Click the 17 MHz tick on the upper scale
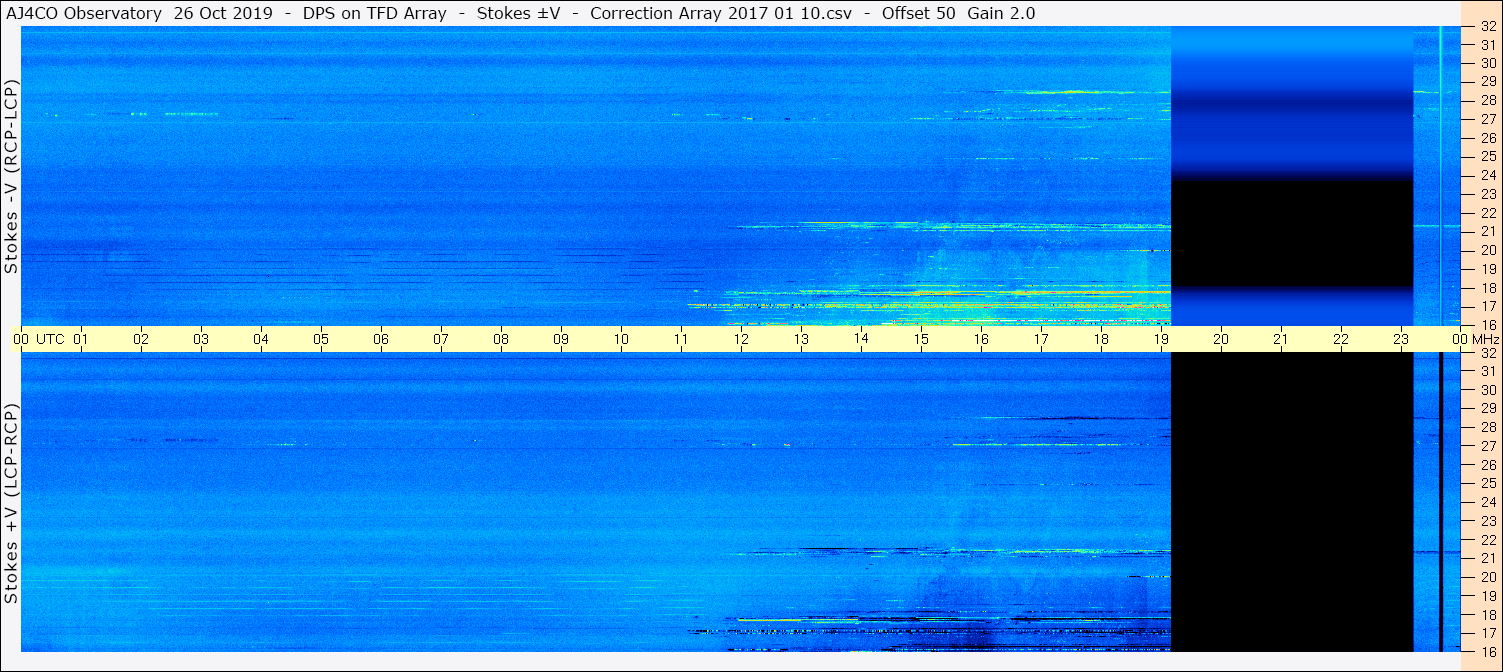 pyautogui.click(x=1488, y=306)
